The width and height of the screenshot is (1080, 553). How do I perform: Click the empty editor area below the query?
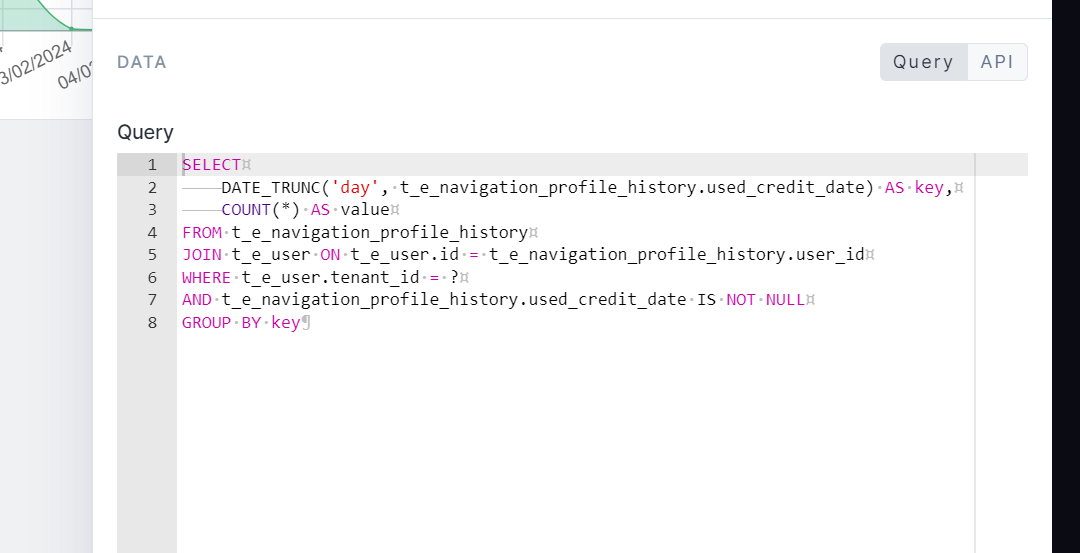[x=570, y=440]
